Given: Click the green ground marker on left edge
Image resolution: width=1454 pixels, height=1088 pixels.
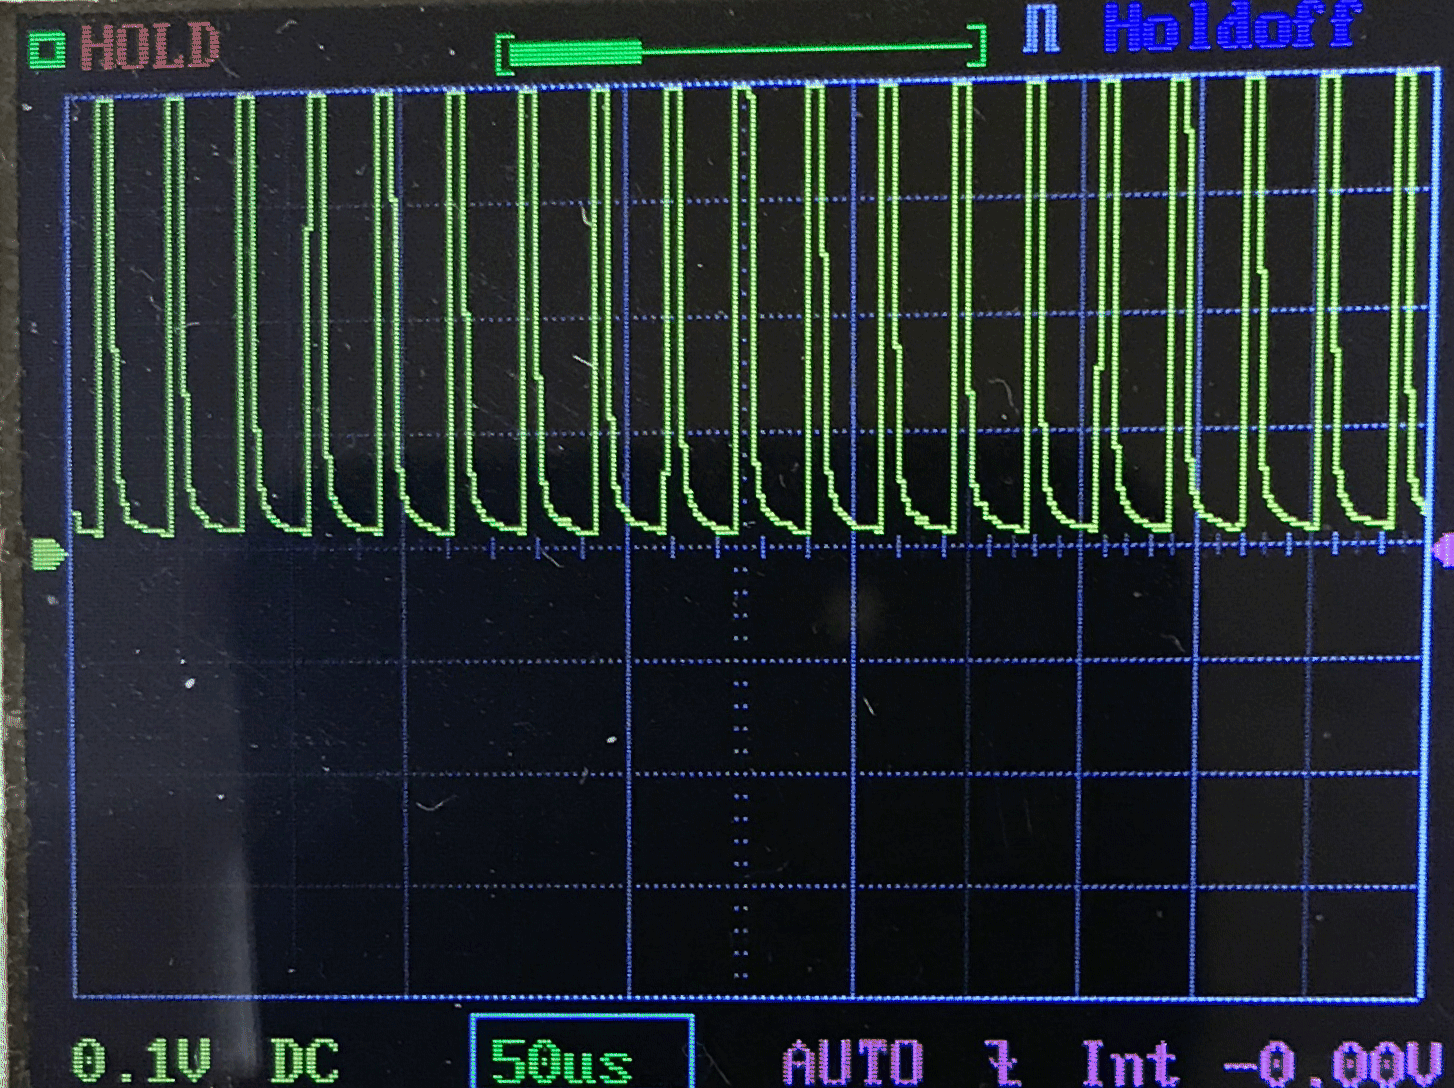Looking at the screenshot, I should coord(47,553).
